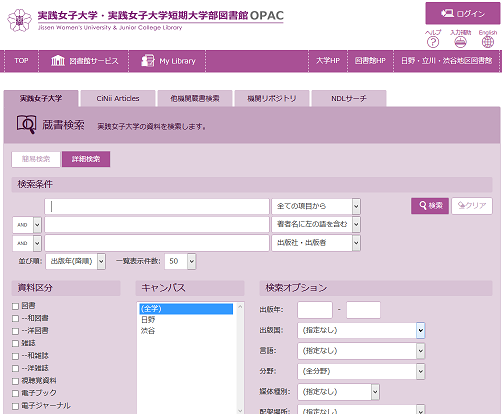
Task: Check the 図書 checkbox
Action: coord(15,306)
